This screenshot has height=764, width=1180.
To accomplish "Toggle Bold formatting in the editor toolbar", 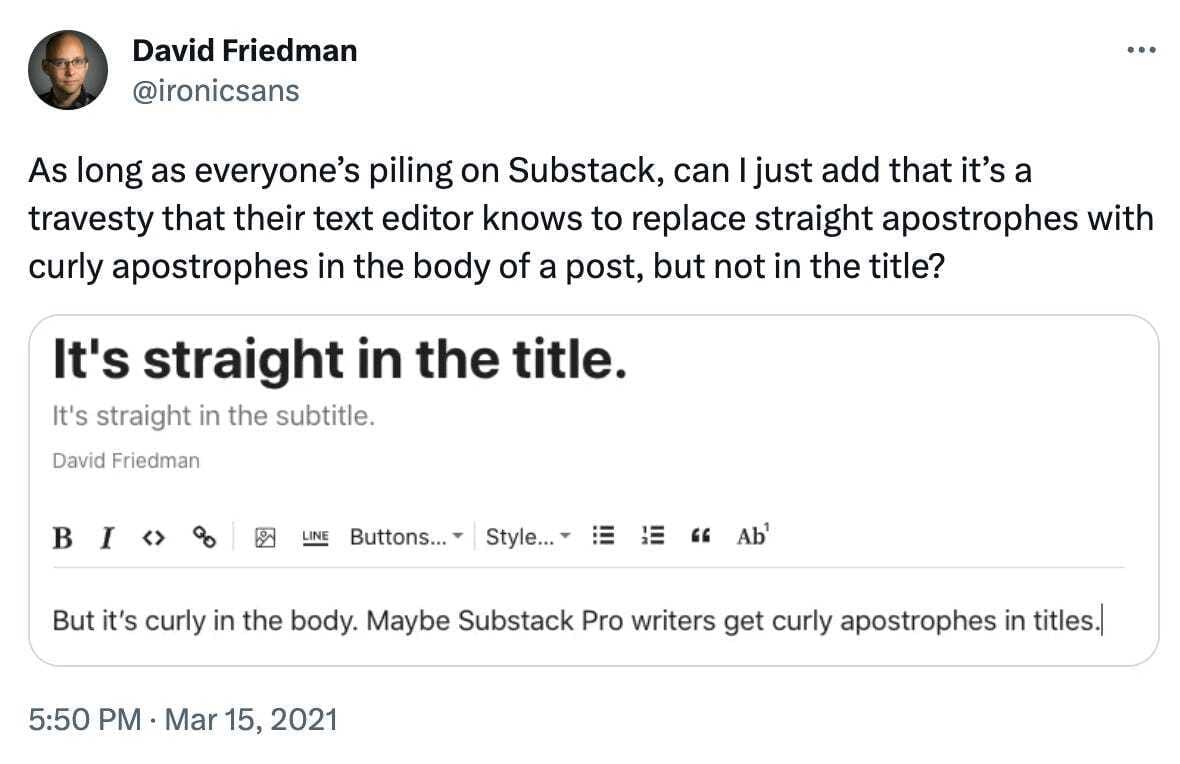I will coord(62,537).
